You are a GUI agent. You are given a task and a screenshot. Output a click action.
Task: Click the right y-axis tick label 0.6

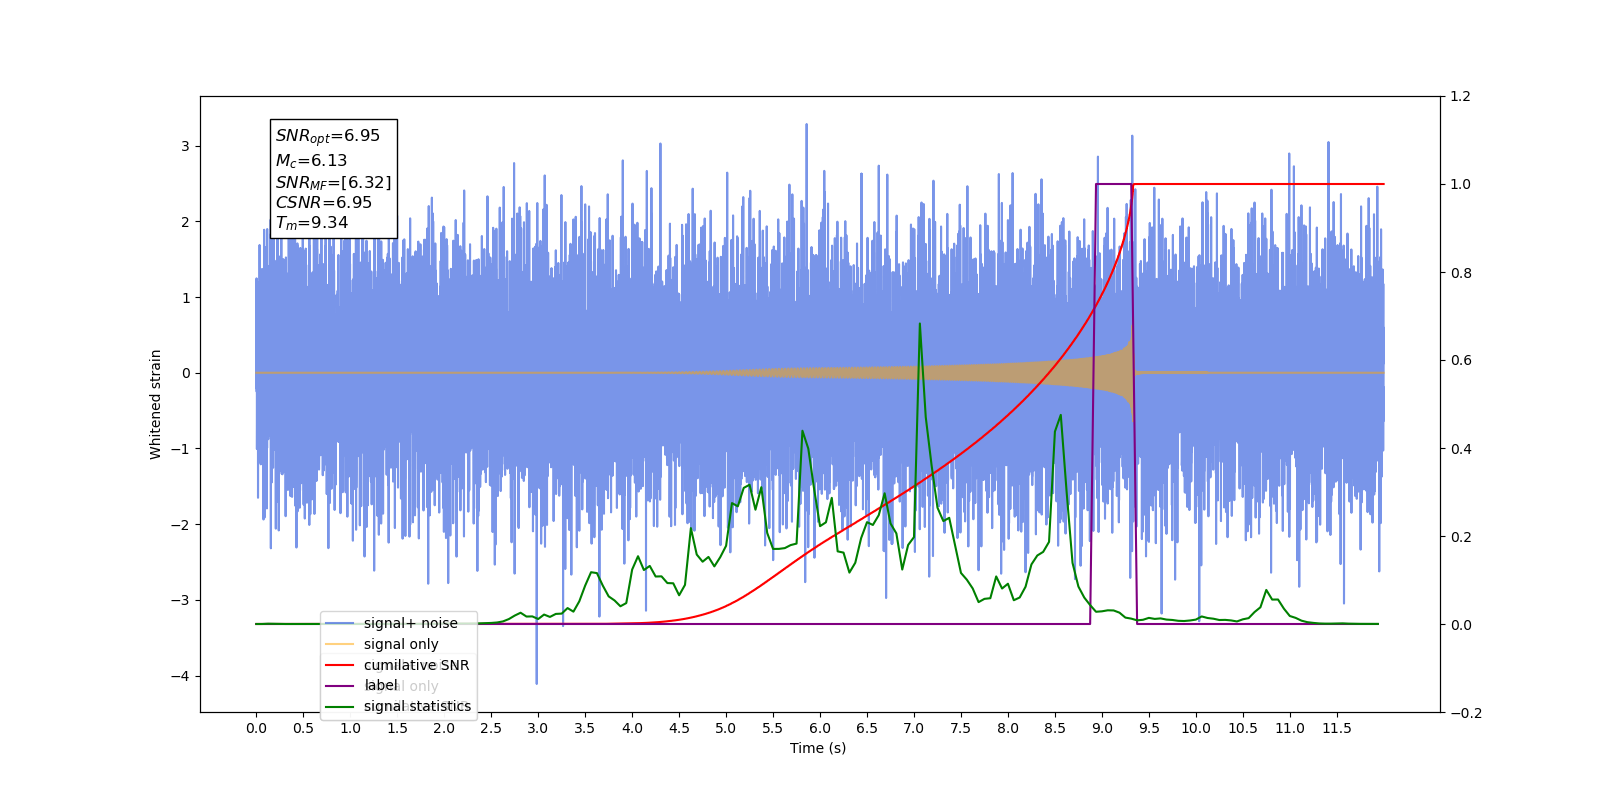pyautogui.click(x=1460, y=361)
